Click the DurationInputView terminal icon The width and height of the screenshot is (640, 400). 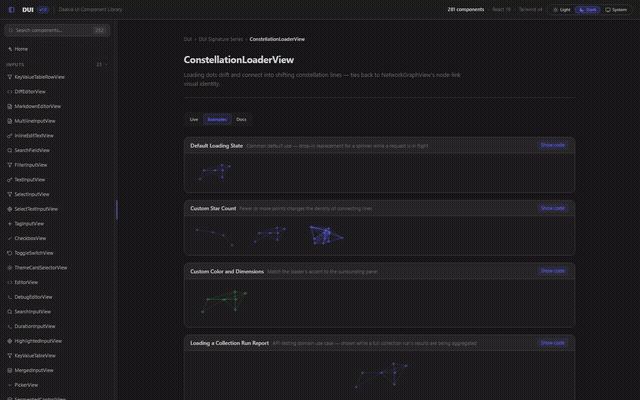[9, 326]
